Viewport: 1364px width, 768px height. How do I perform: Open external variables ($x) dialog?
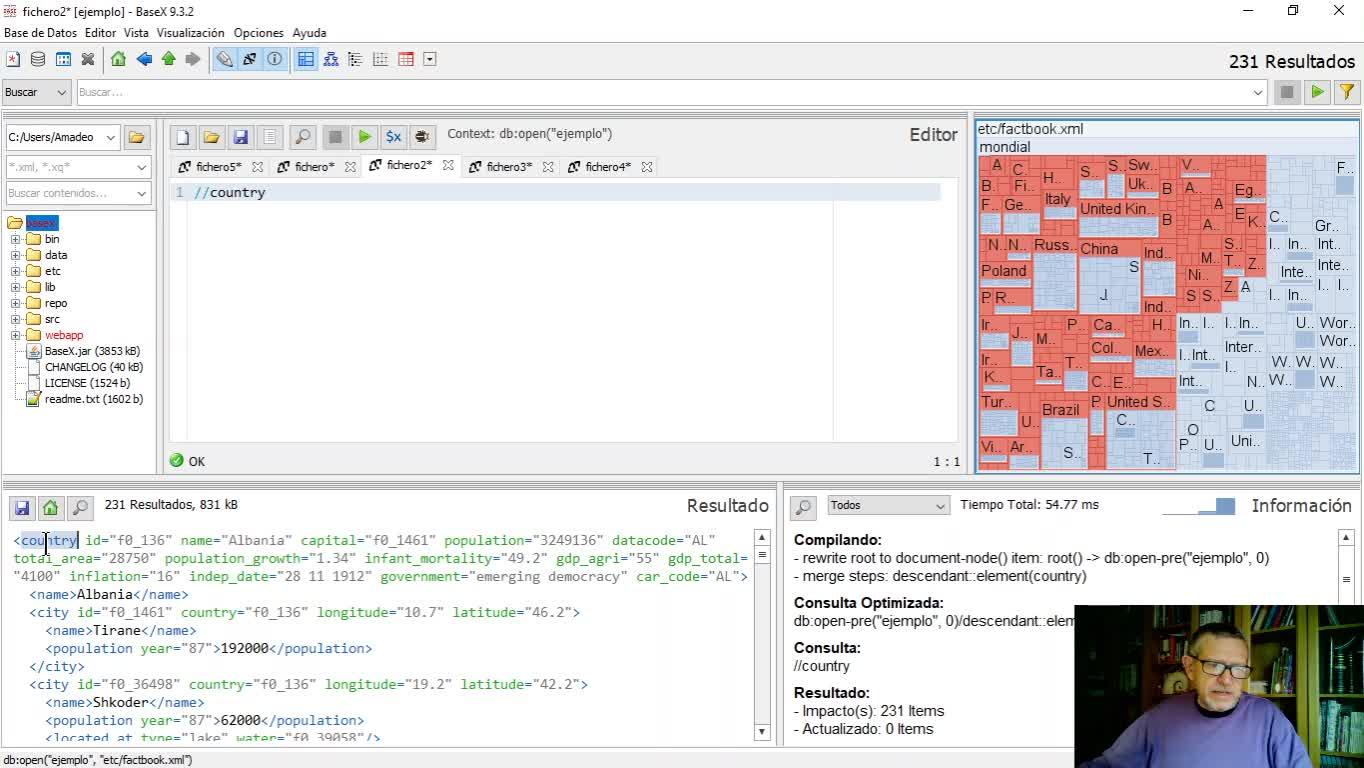click(x=394, y=137)
